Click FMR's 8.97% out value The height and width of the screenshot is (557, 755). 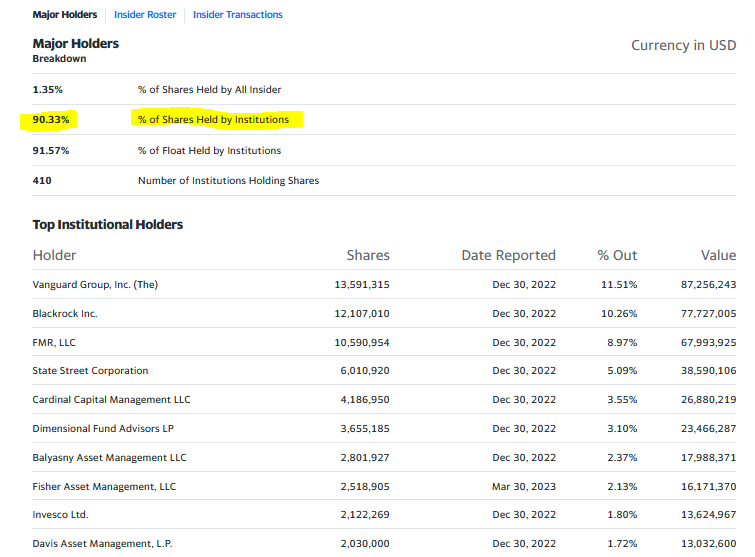tap(622, 342)
